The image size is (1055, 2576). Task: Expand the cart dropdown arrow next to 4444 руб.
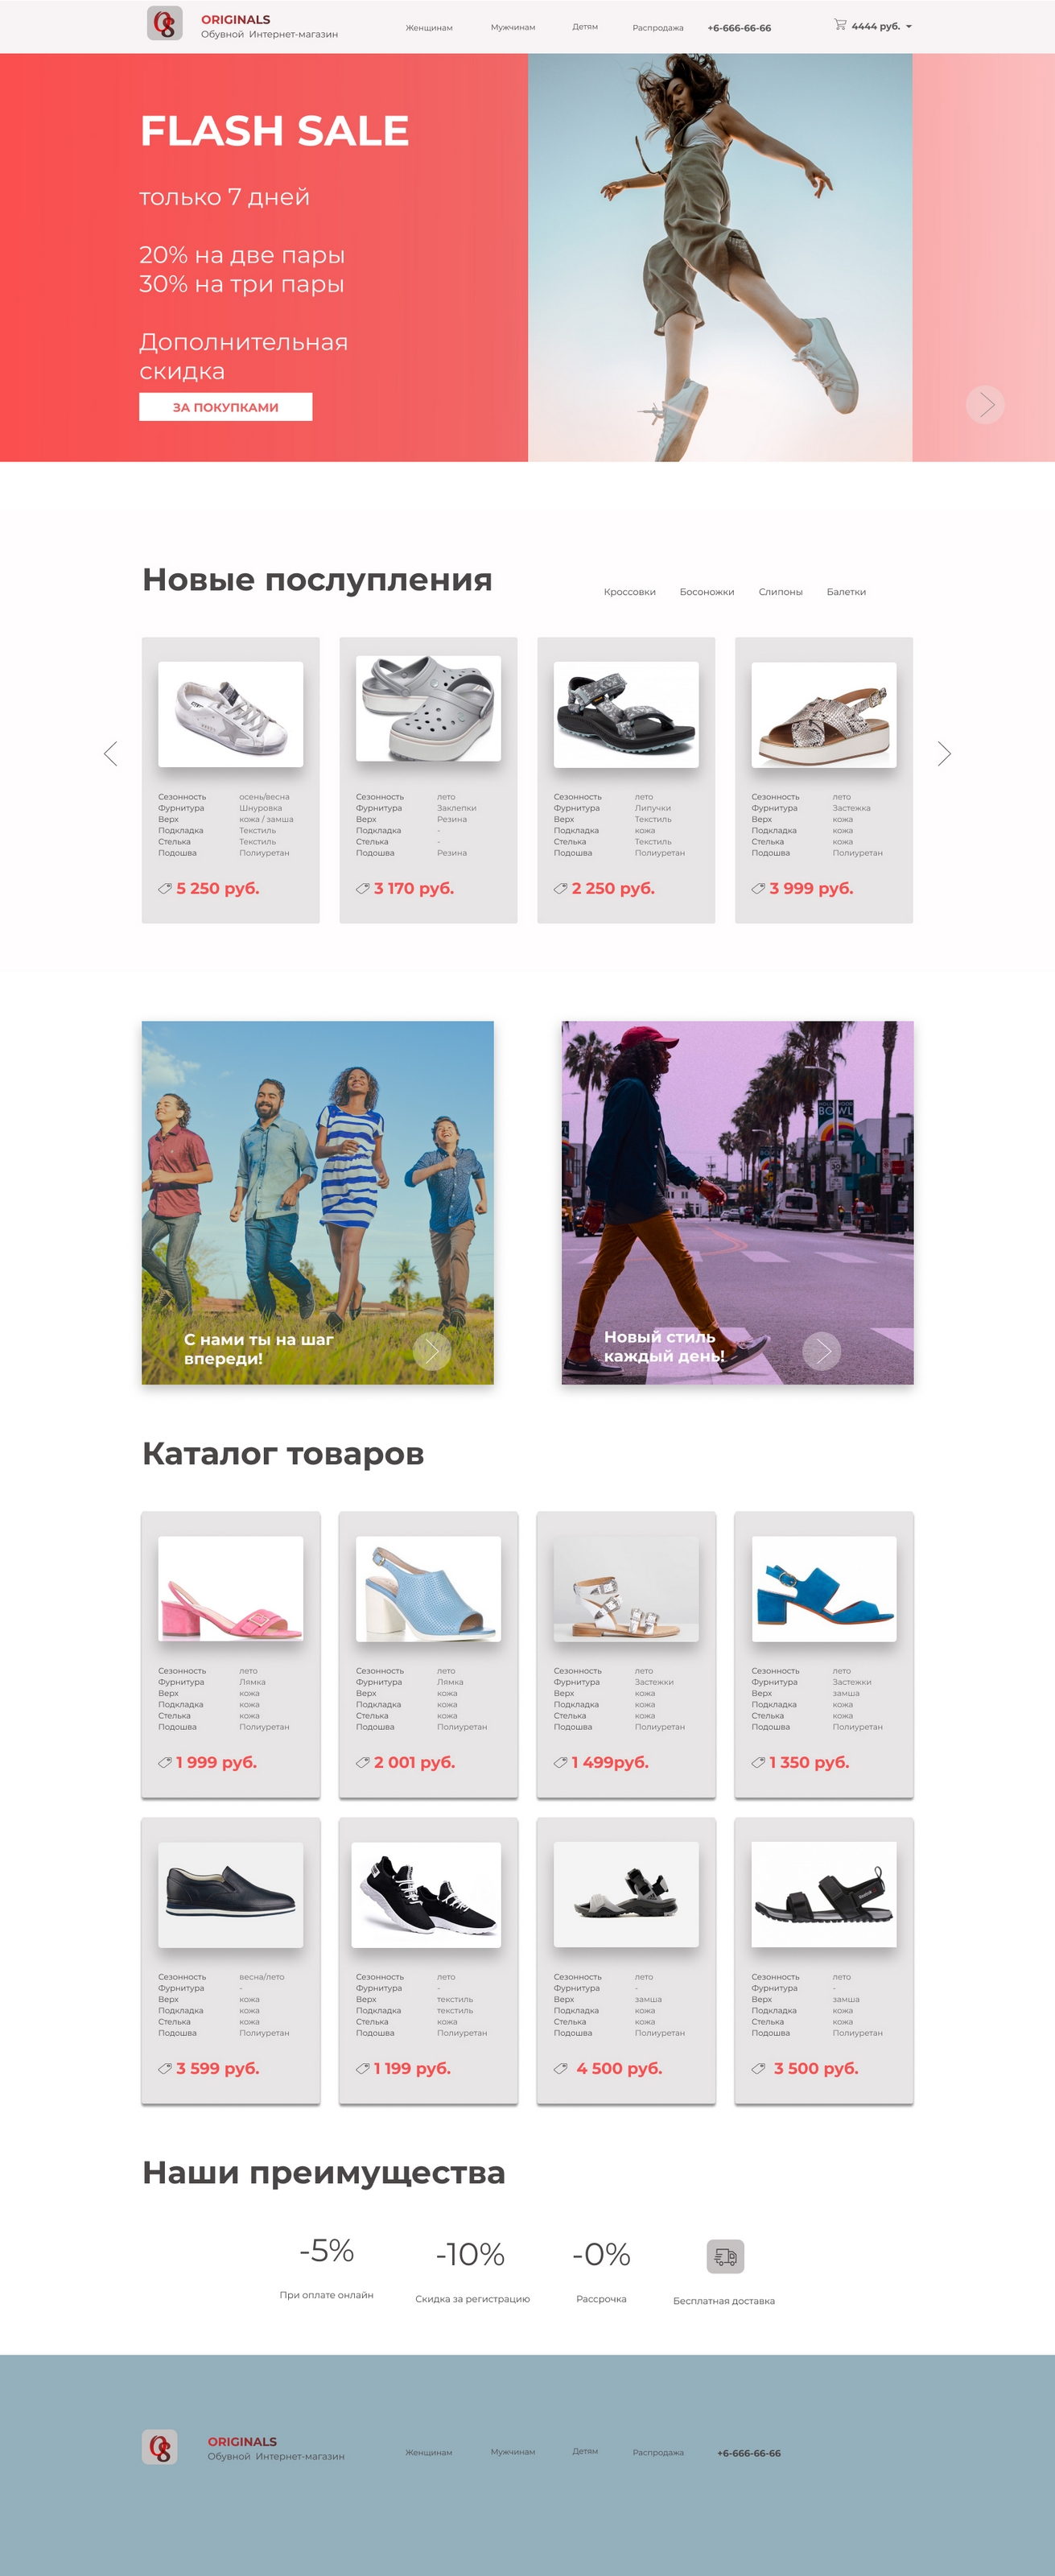[909, 27]
